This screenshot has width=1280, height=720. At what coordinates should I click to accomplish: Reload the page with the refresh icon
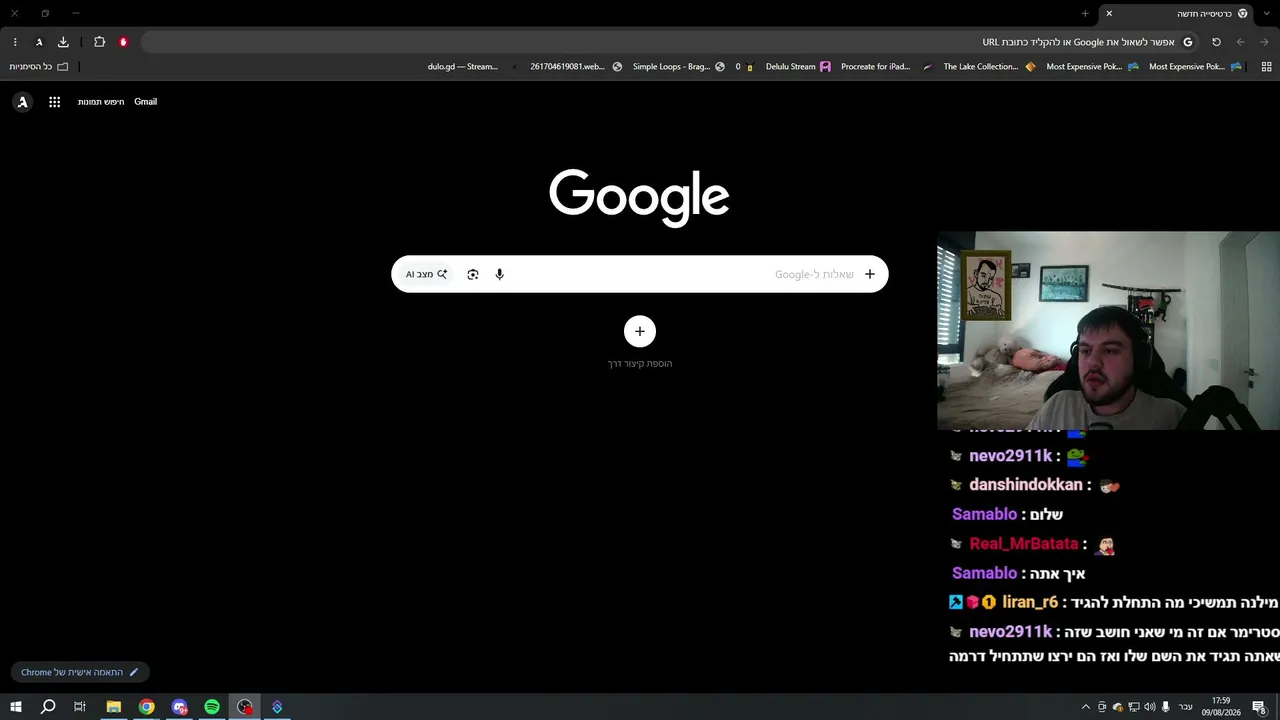1216,42
